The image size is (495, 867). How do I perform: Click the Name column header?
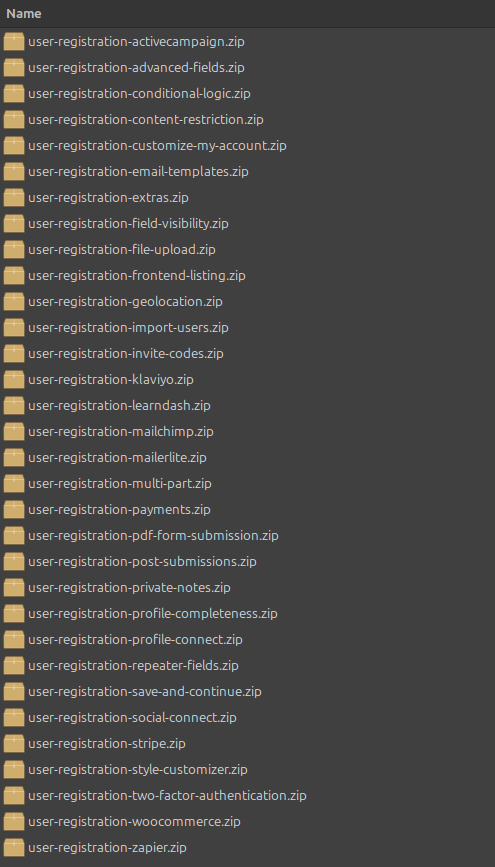click(x=247, y=14)
